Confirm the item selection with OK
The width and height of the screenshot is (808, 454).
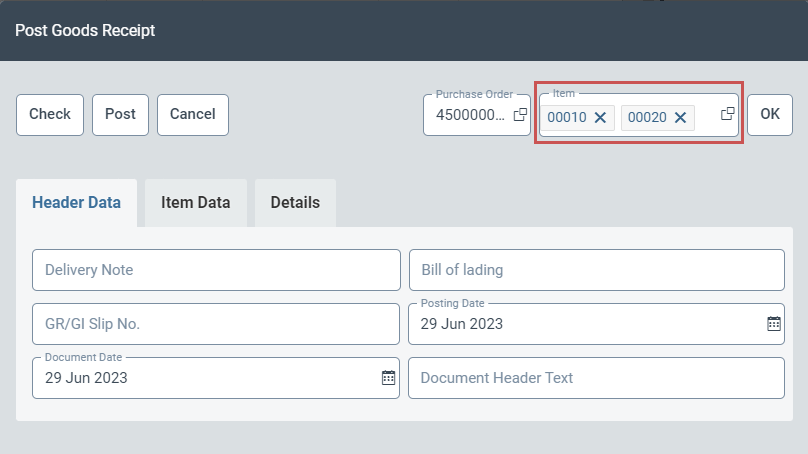tap(769, 115)
